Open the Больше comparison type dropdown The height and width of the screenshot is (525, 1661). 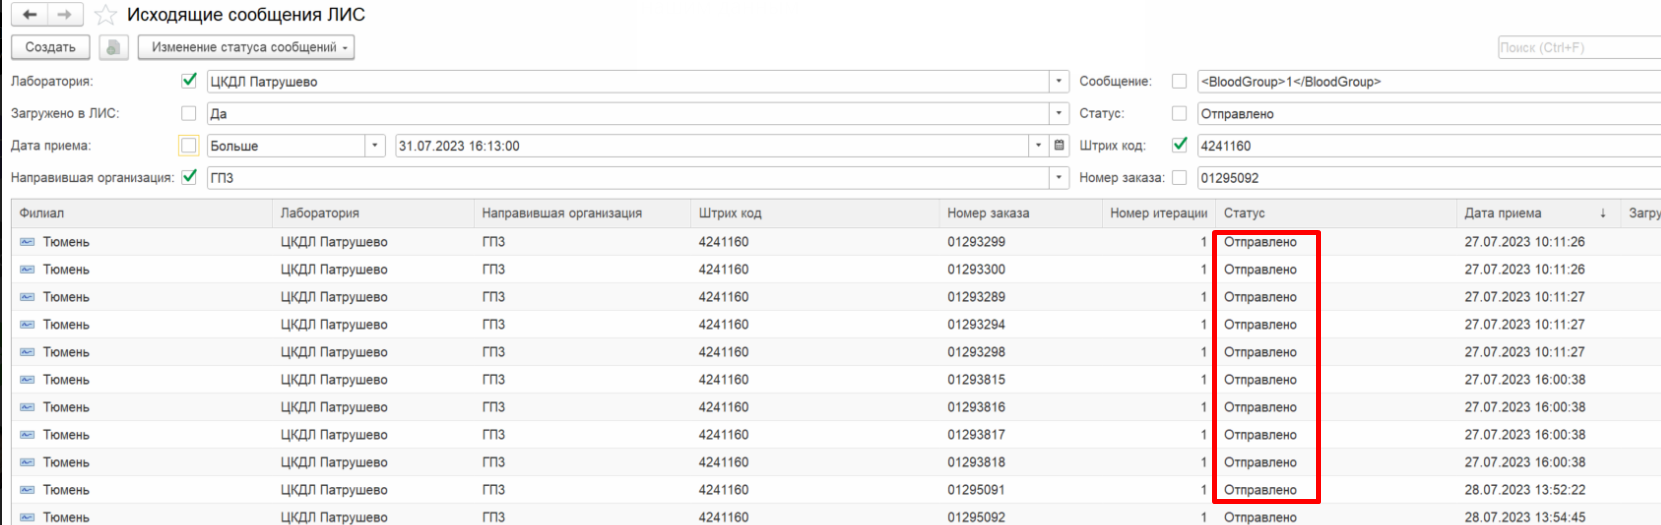[375, 146]
